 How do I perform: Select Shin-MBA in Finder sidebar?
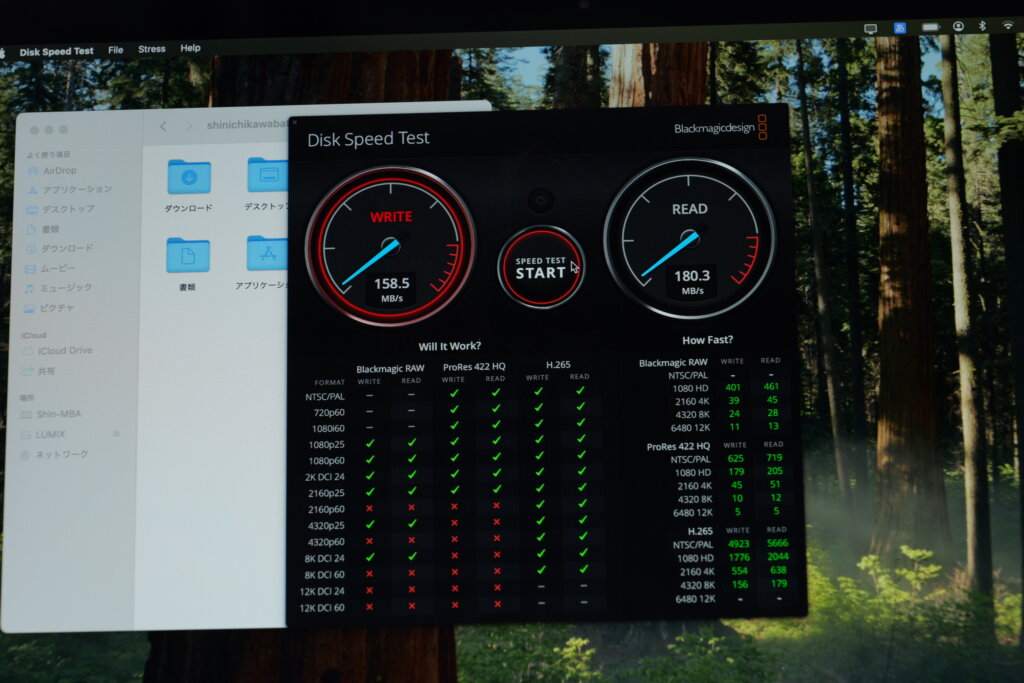pyautogui.click(x=51, y=414)
